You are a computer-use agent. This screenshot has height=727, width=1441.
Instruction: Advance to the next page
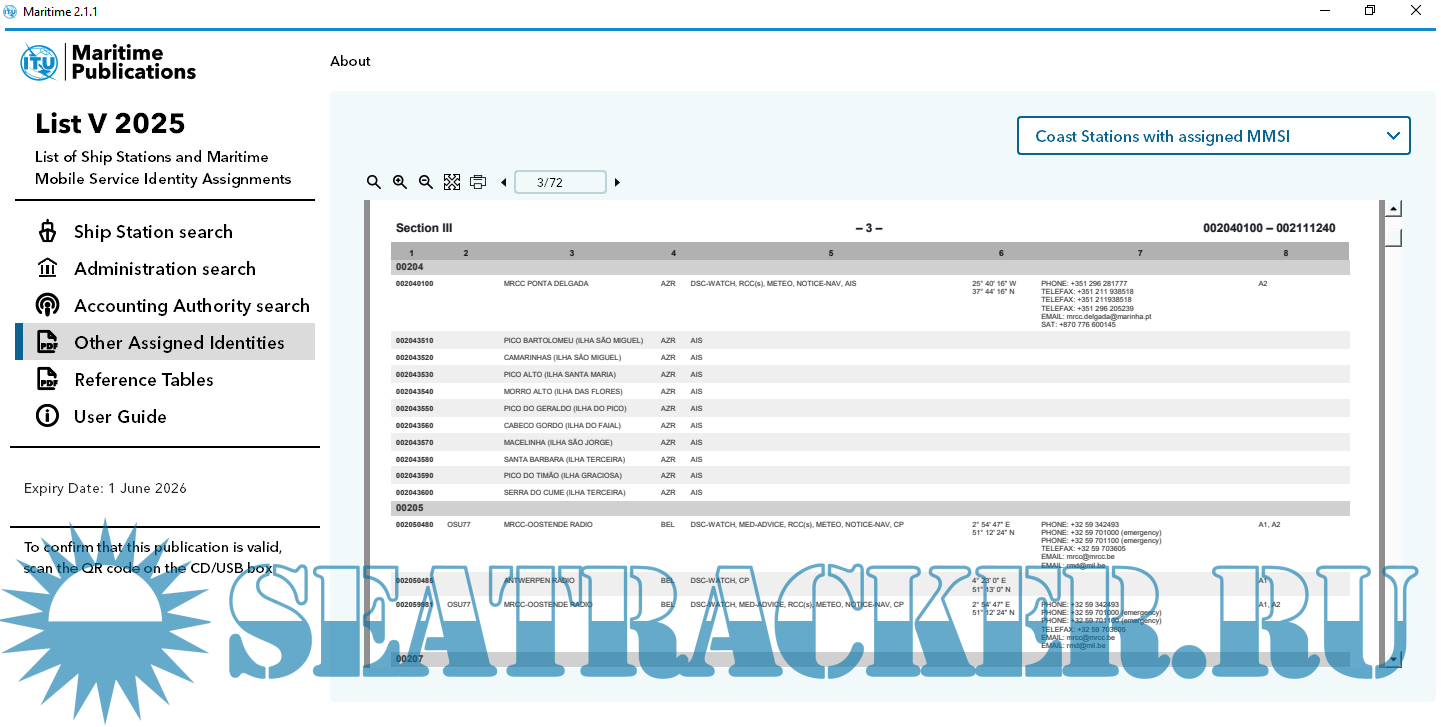point(617,182)
